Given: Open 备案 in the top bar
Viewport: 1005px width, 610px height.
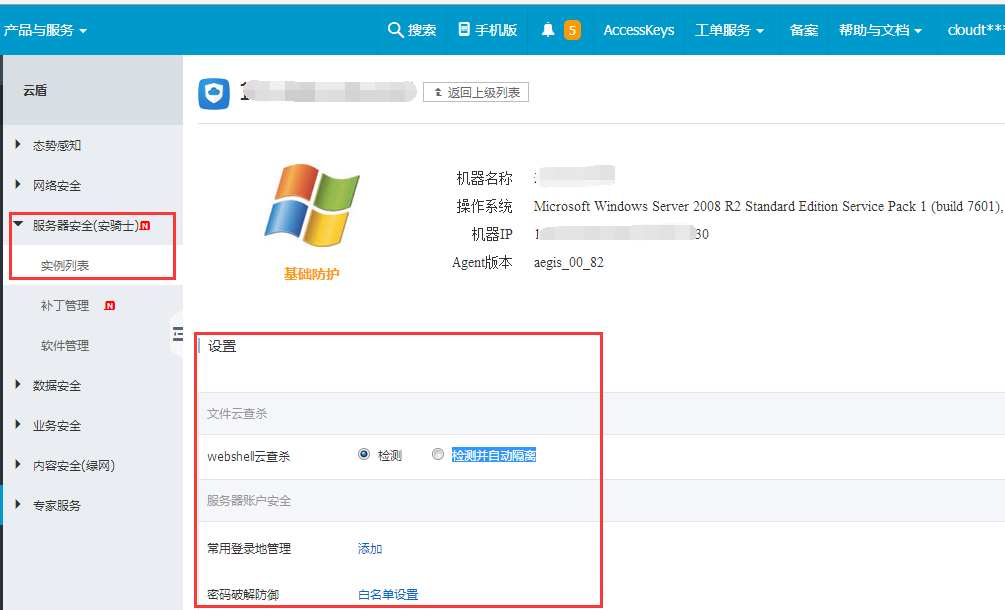Looking at the screenshot, I should pos(804,30).
